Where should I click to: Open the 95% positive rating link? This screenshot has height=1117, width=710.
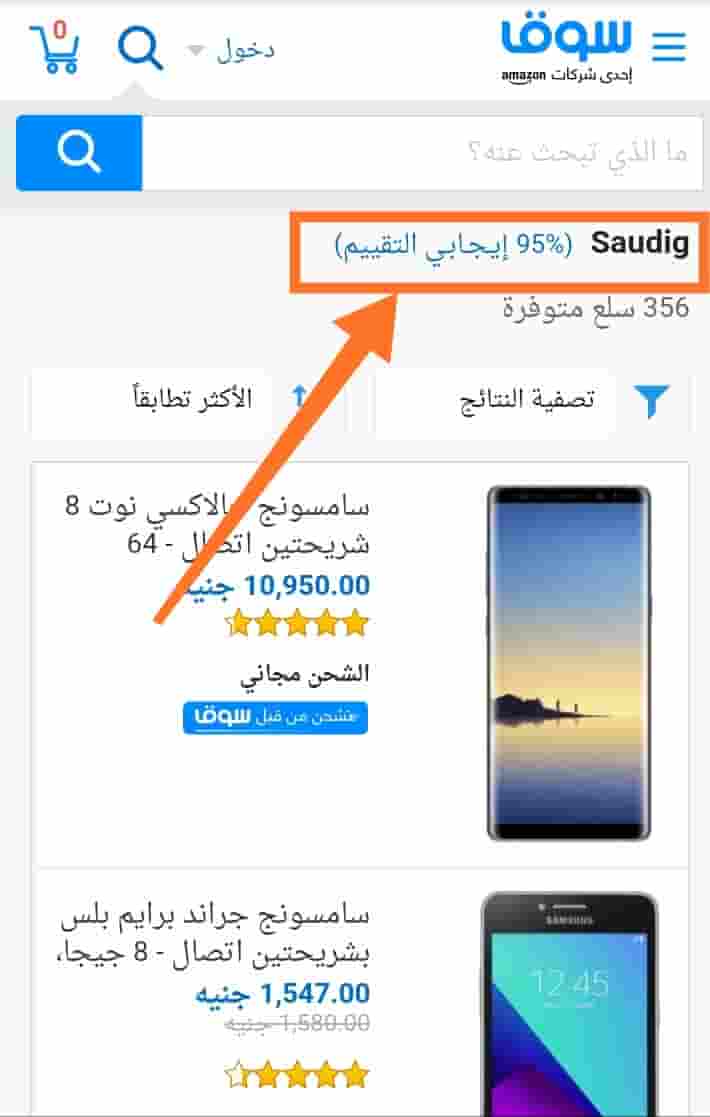click(454, 245)
